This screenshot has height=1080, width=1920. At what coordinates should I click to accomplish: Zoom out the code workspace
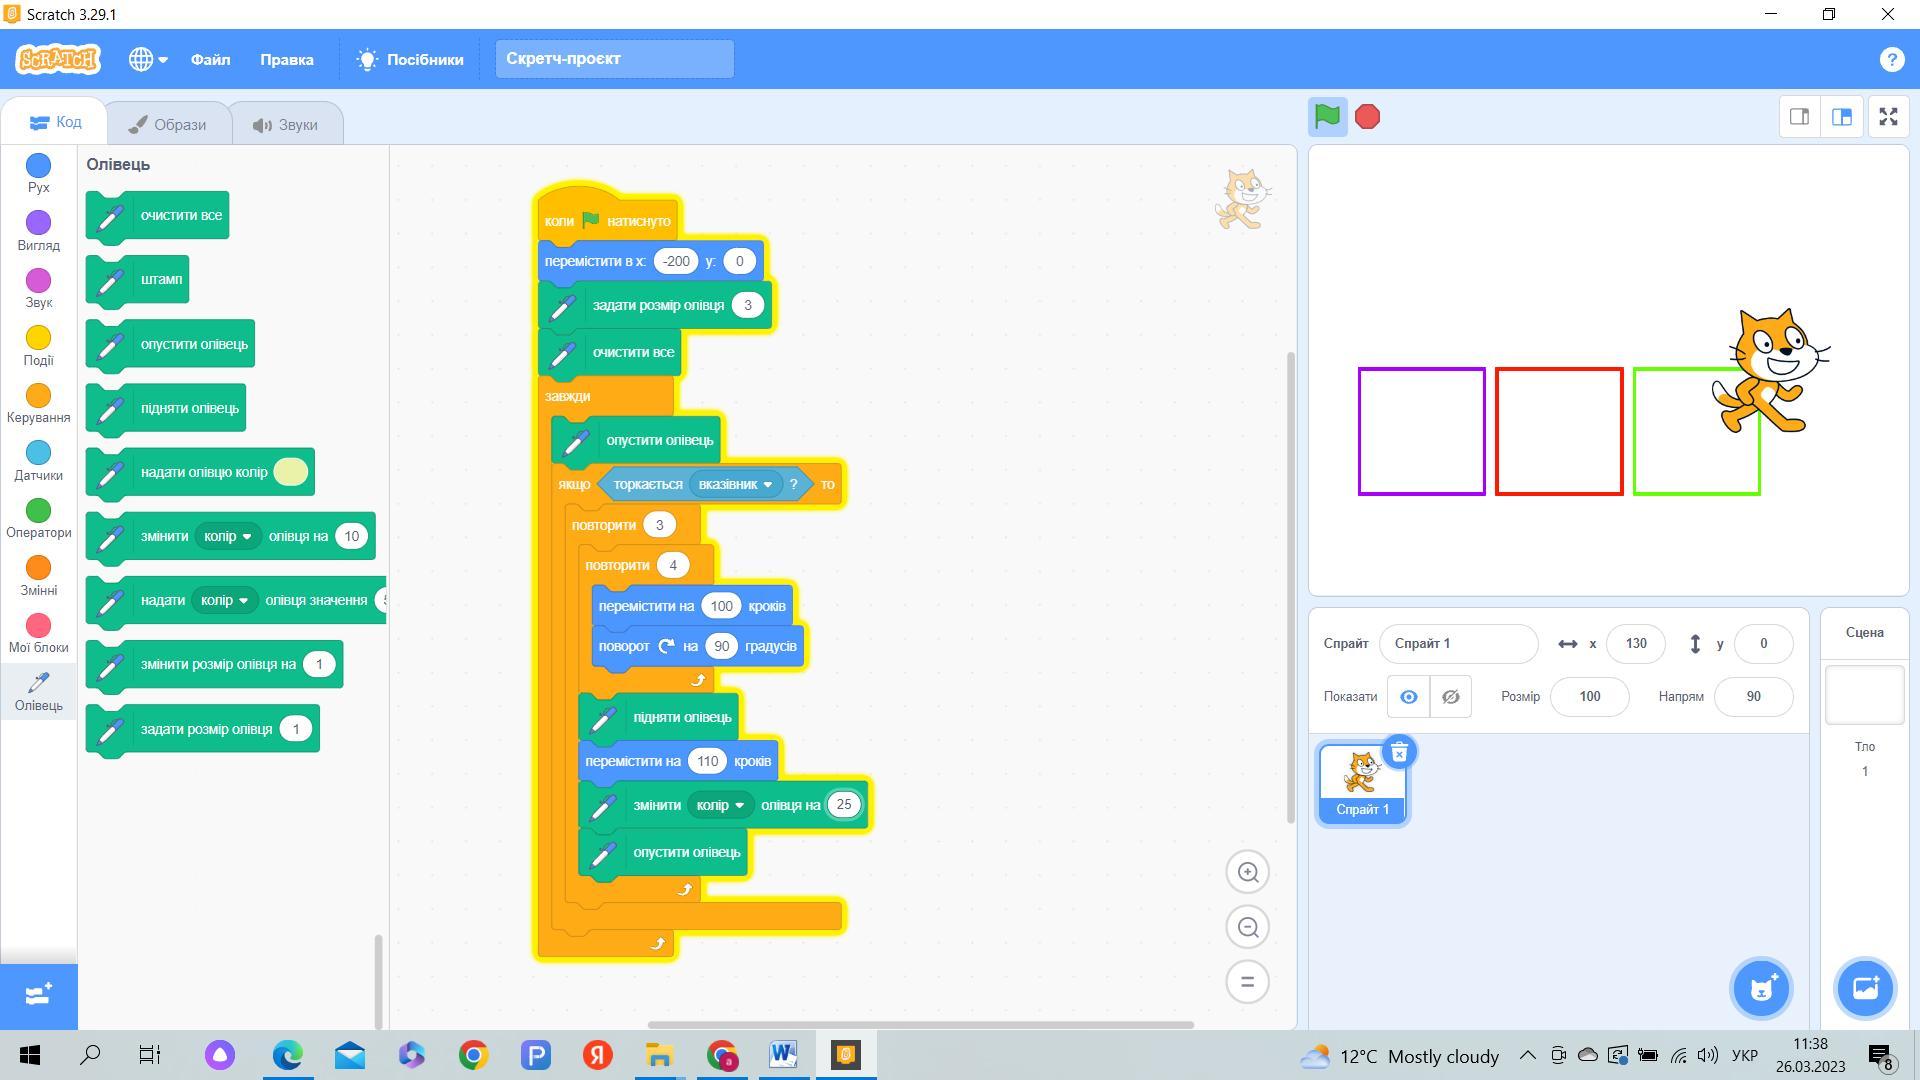(x=1247, y=927)
